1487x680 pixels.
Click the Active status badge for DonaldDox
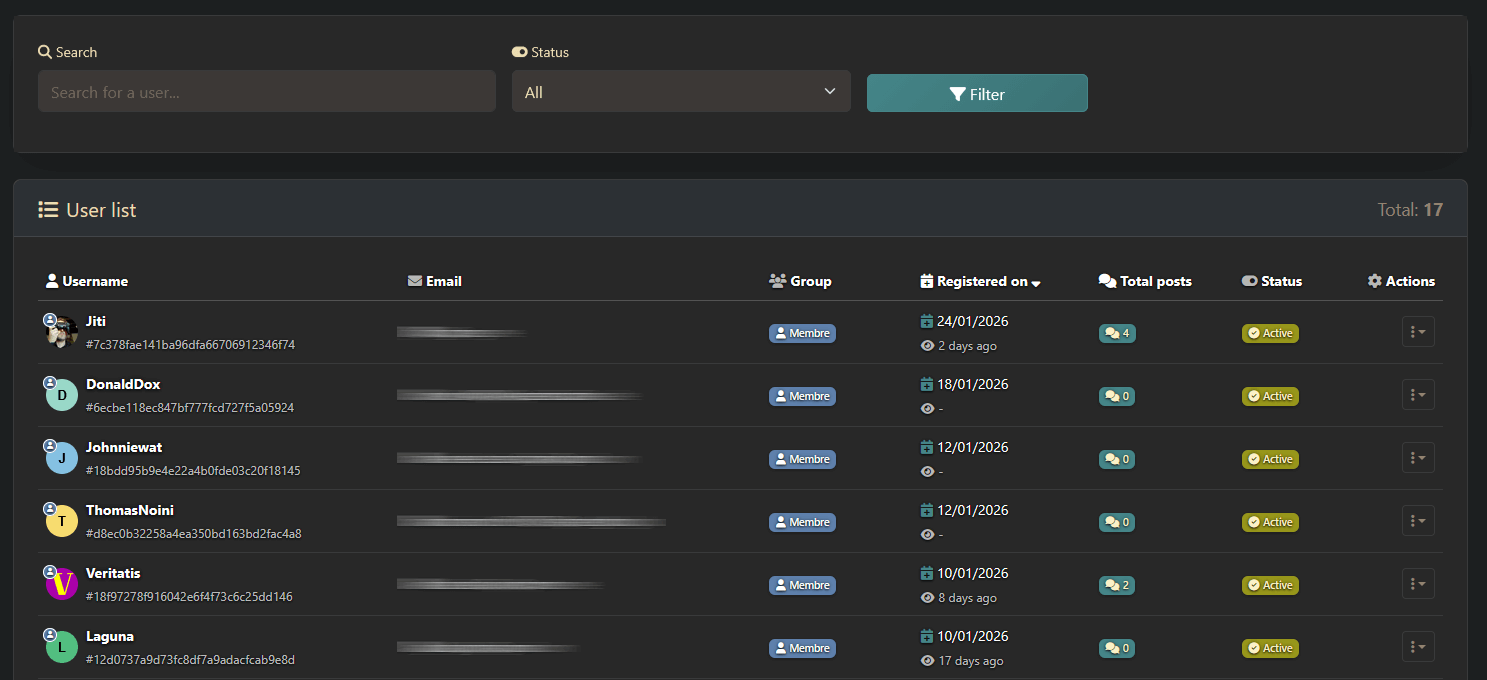(1270, 396)
